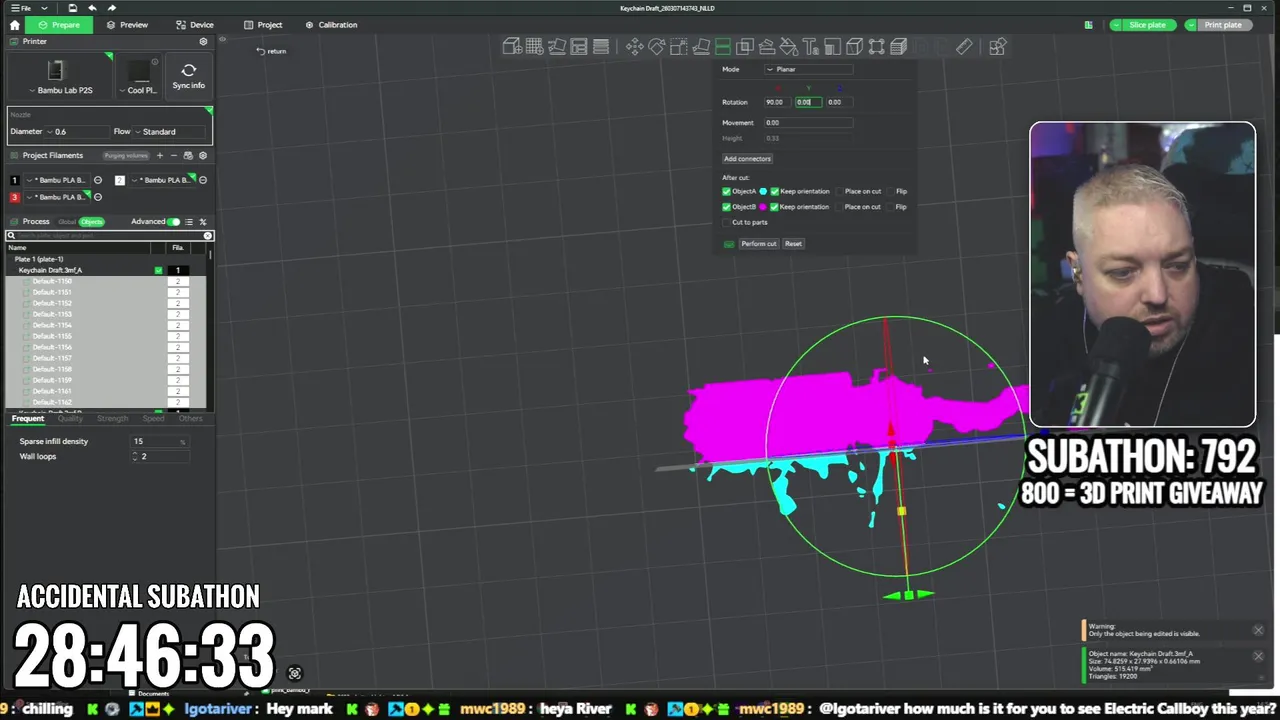The width and height of the screenshot is (1280, 720).
Task: Click the Reset cut button
Action: click(x=793, y=244)
